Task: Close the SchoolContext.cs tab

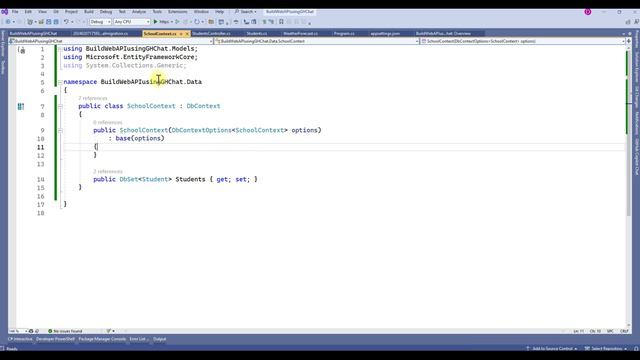Action: [187, 34]
